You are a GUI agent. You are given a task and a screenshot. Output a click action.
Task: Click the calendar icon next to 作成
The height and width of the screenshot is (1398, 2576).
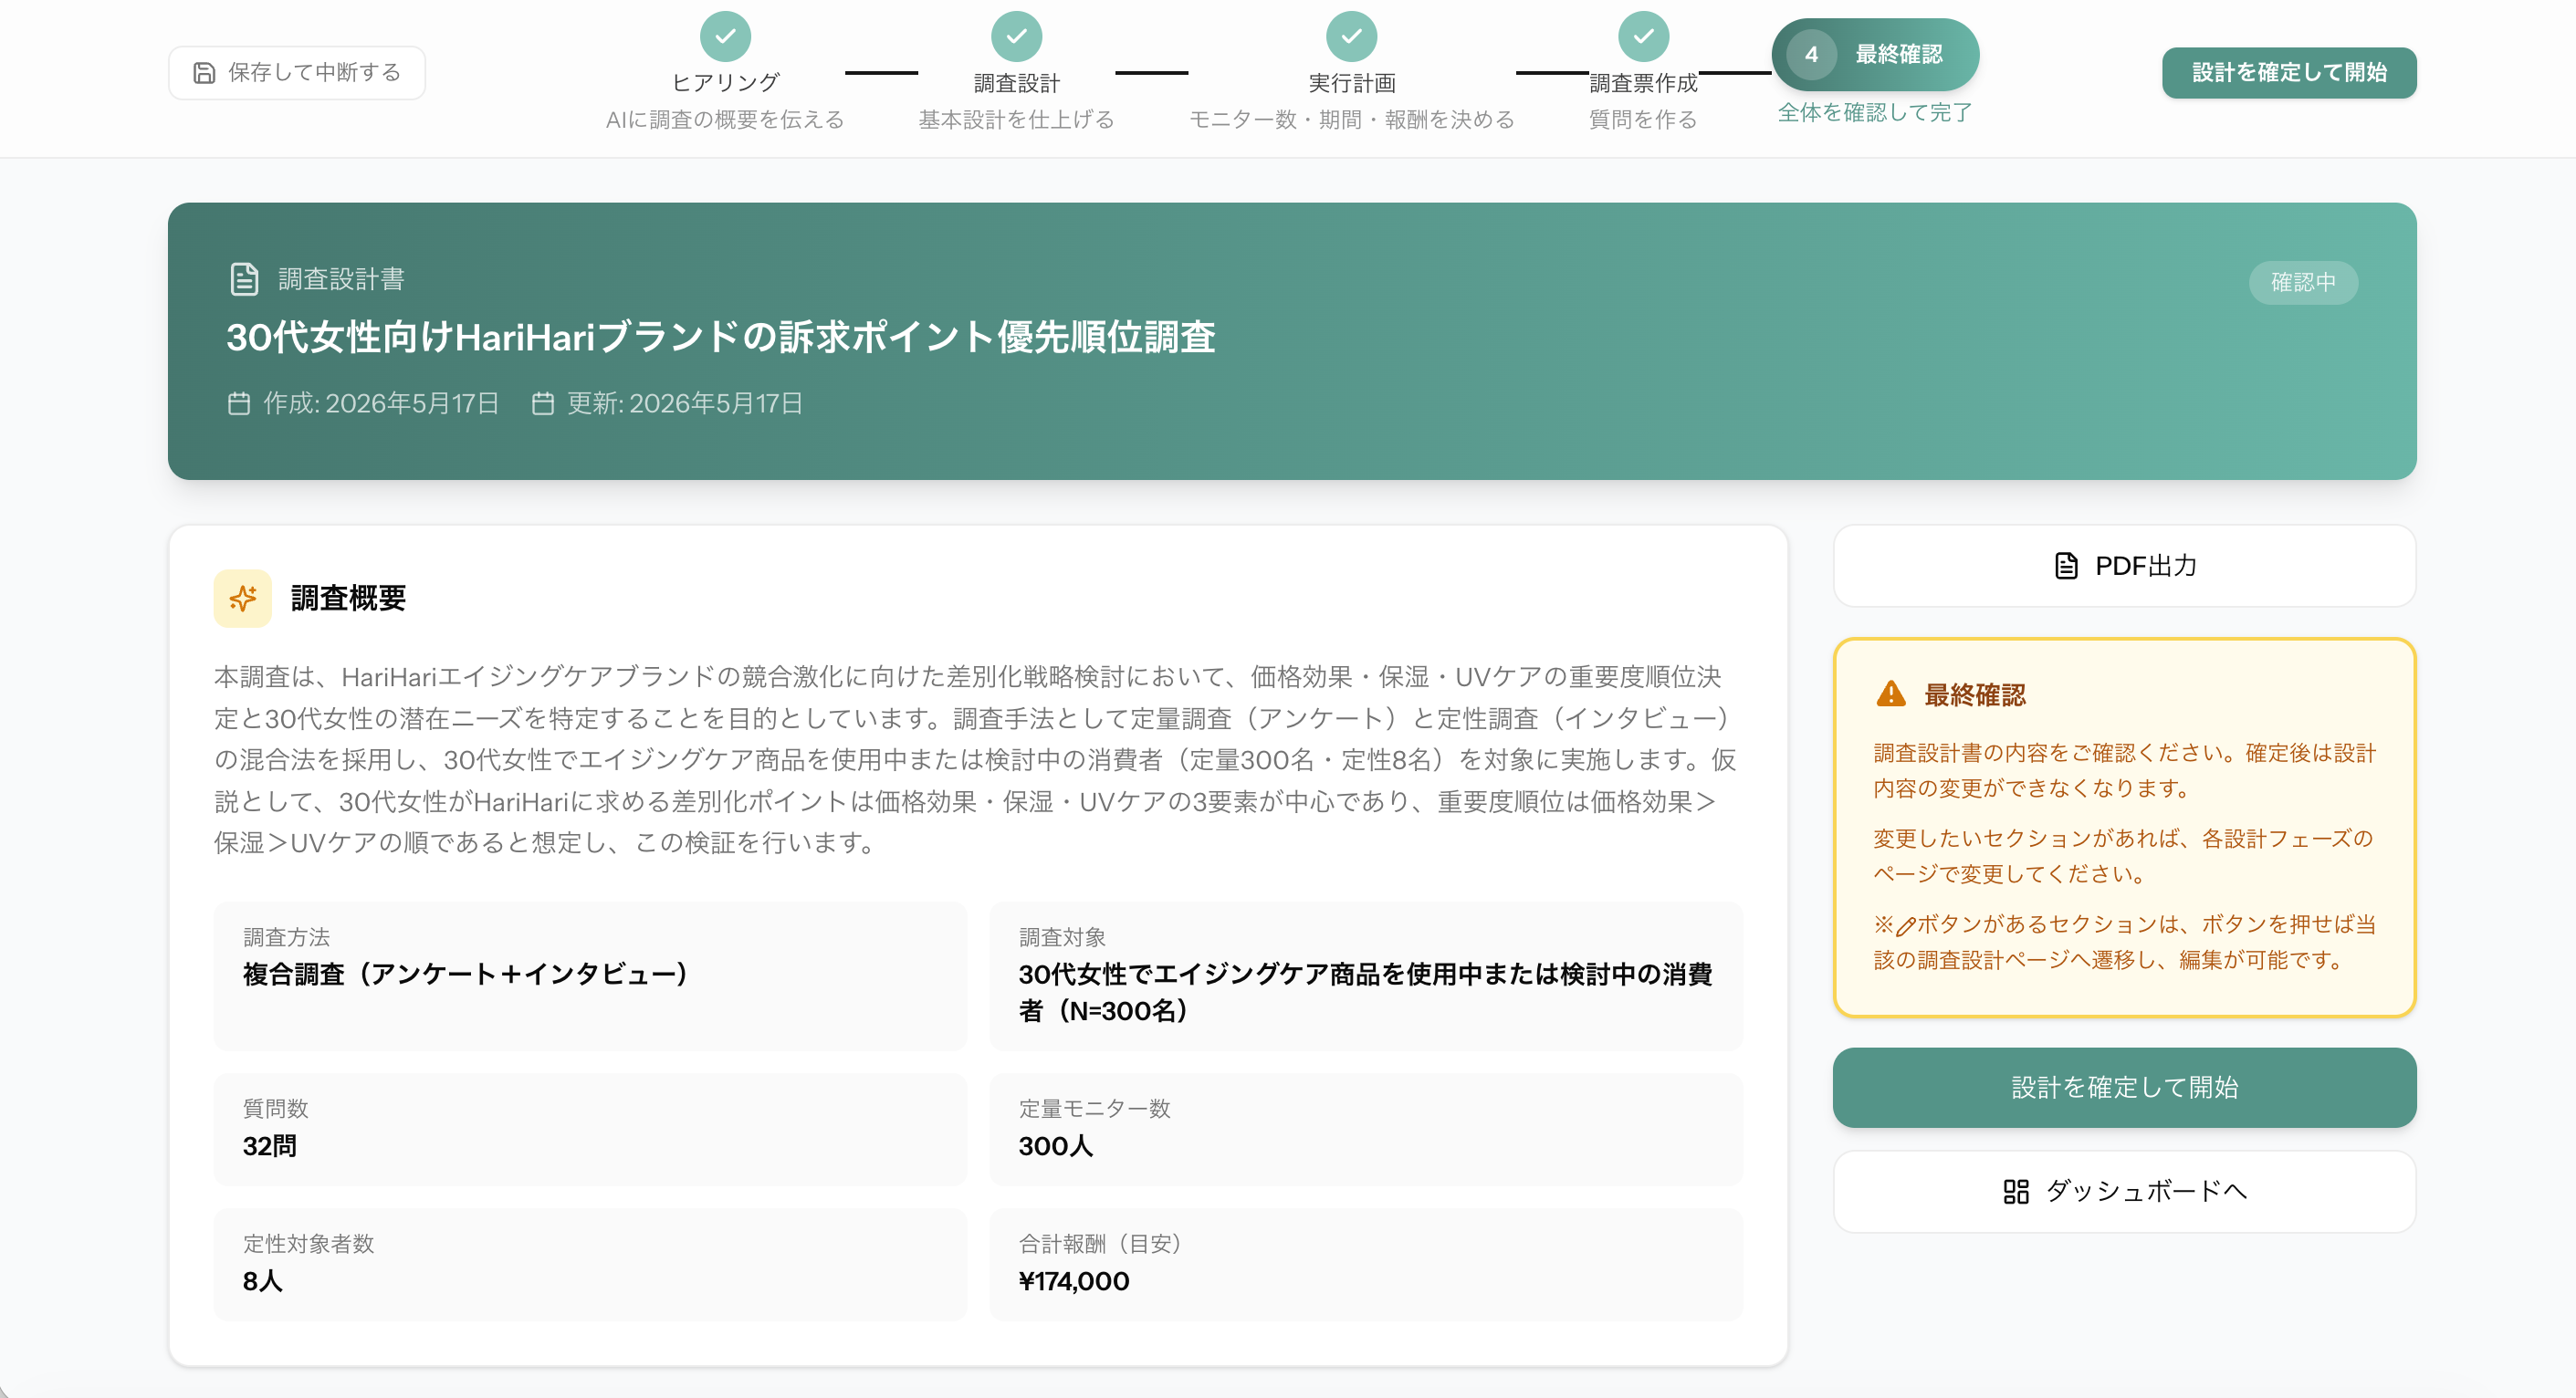pos(239,403)
